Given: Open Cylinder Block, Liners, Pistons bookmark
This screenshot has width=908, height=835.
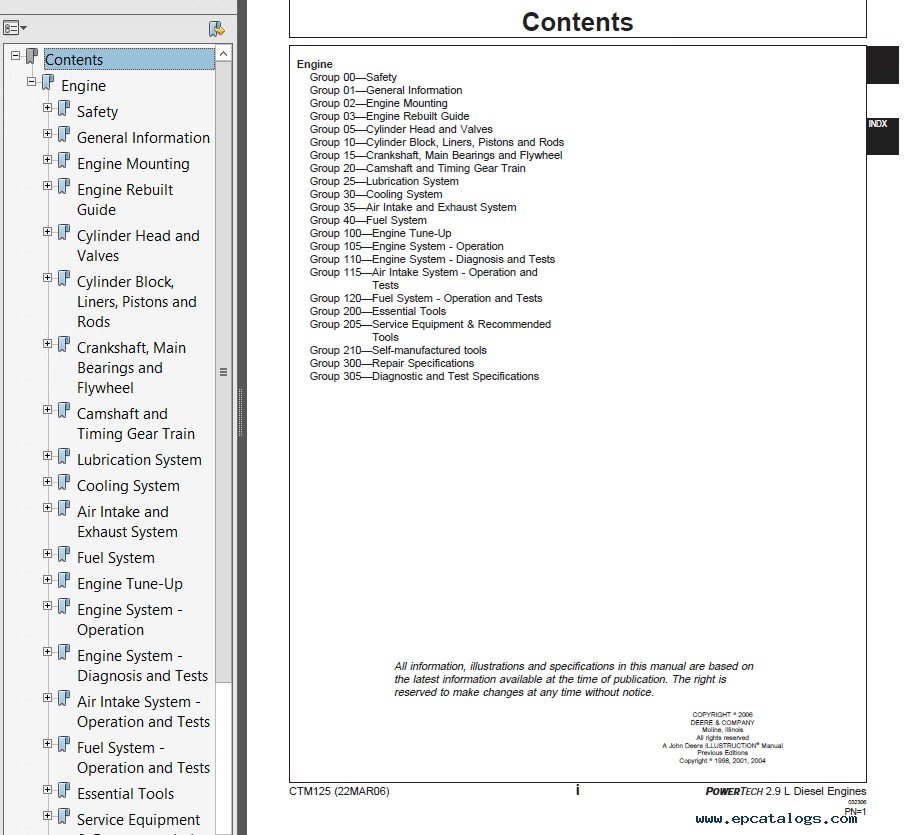Looking at the screenshot, I should tap(137, 302).
